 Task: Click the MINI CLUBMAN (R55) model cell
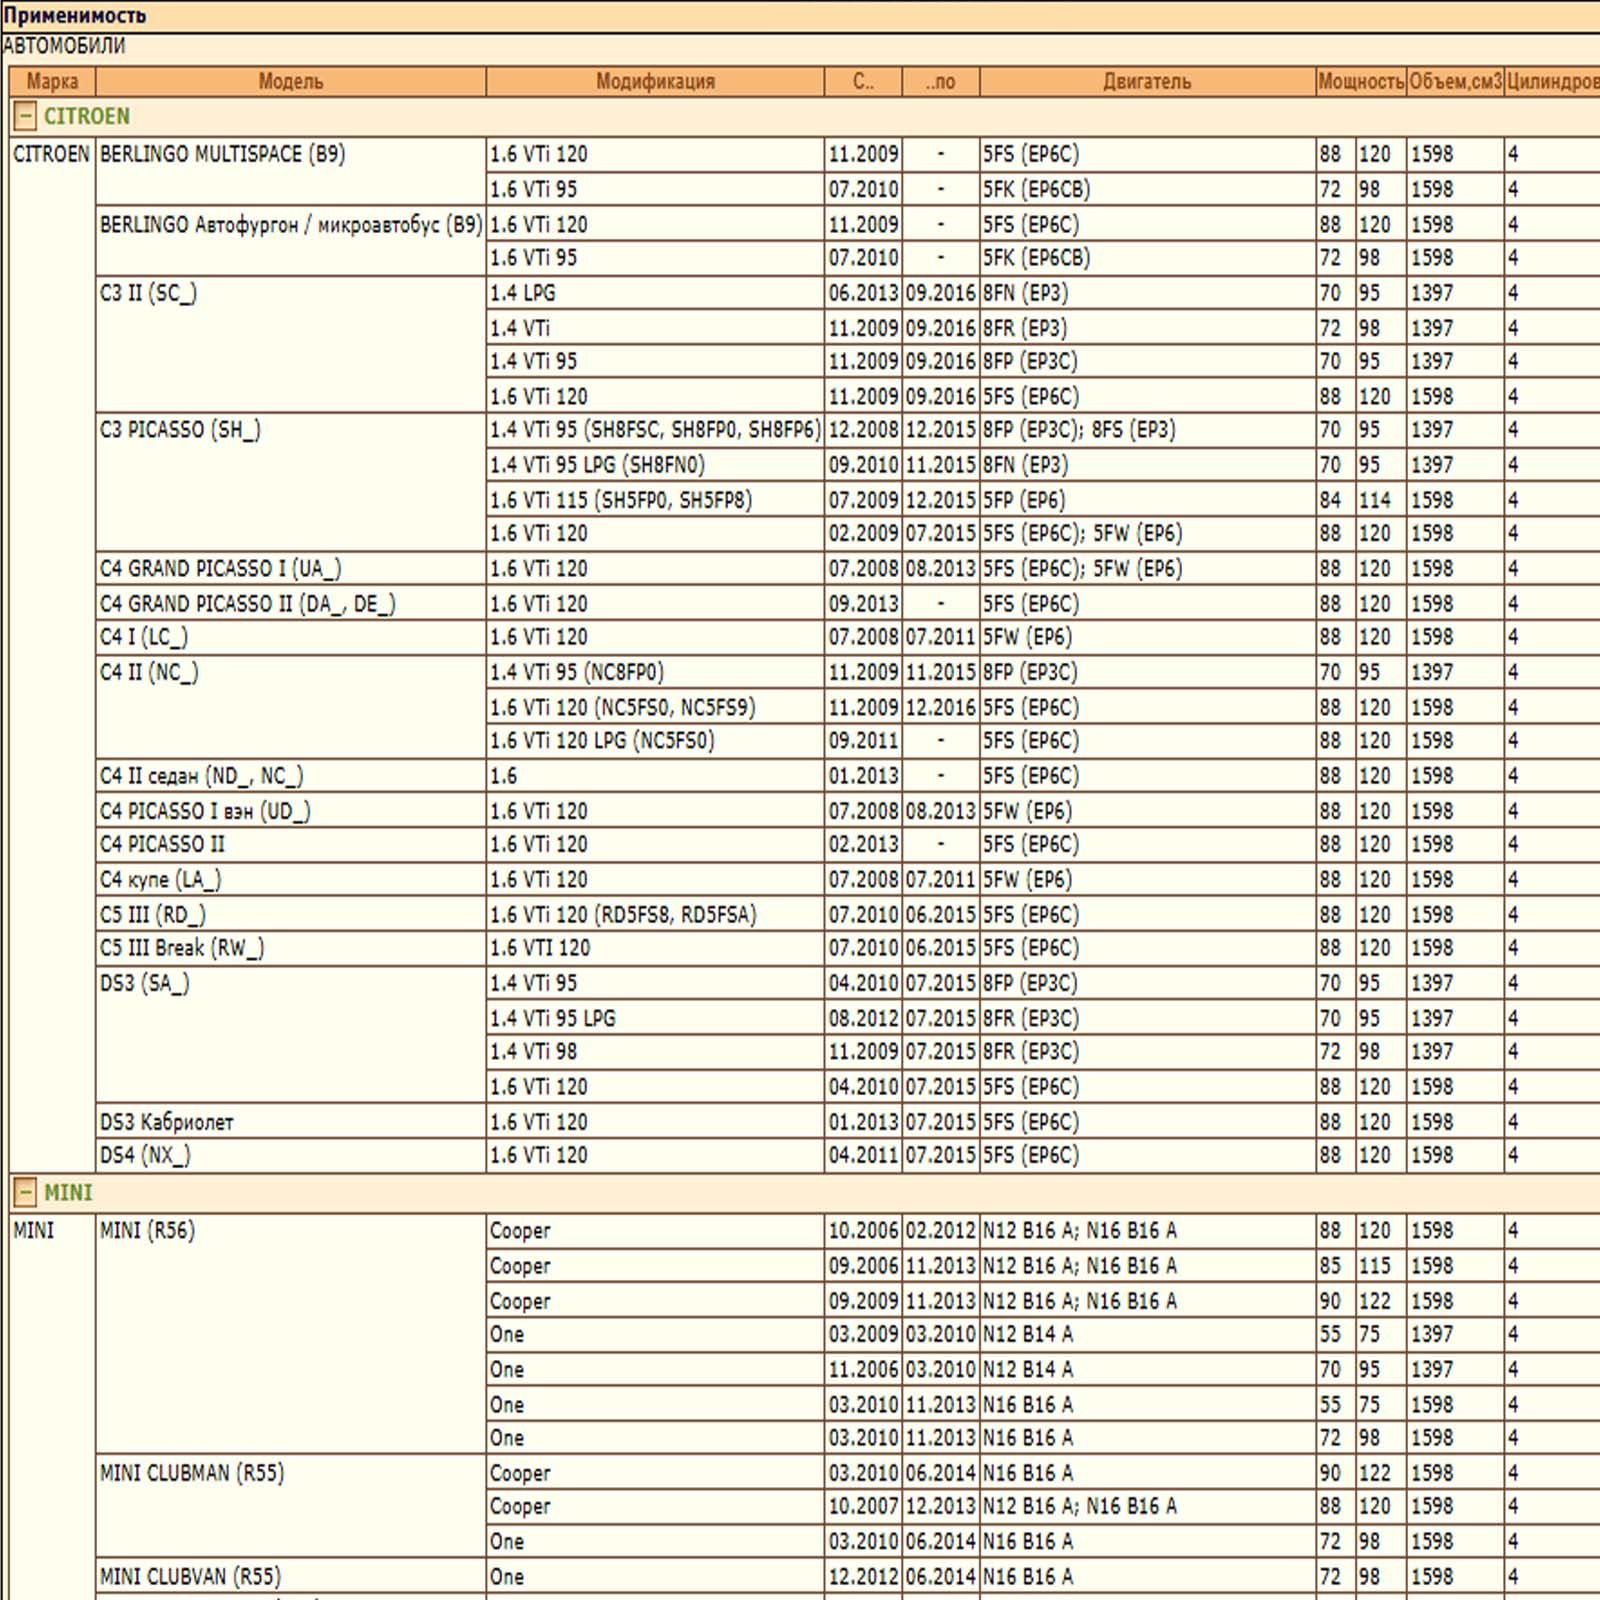[192, 1473]
